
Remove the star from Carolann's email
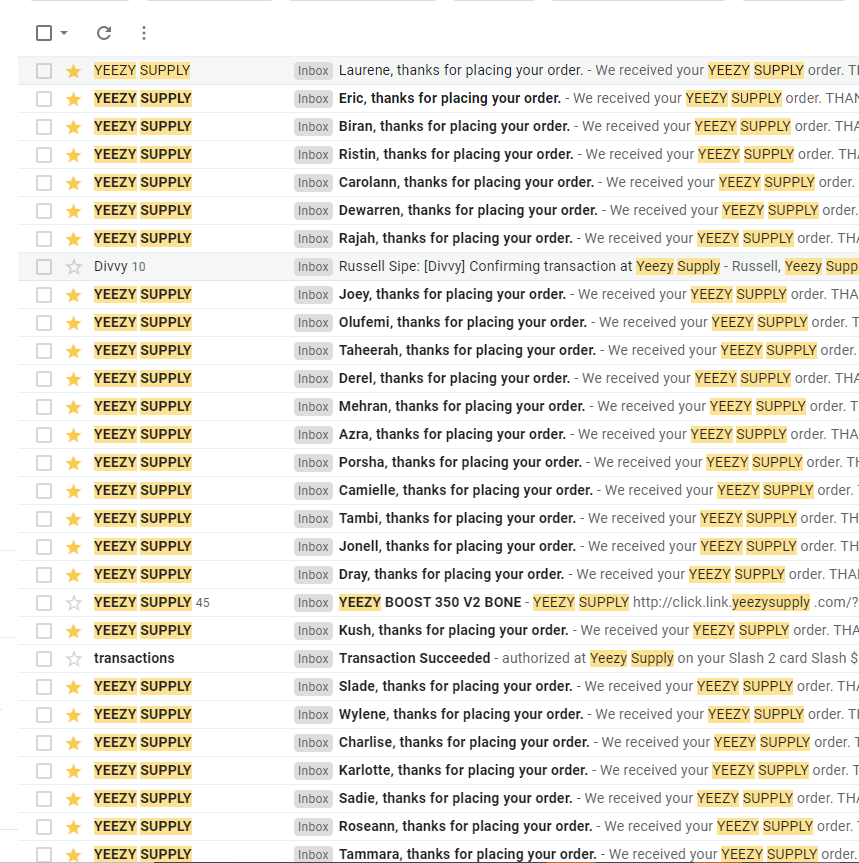[x=73, y=183]
